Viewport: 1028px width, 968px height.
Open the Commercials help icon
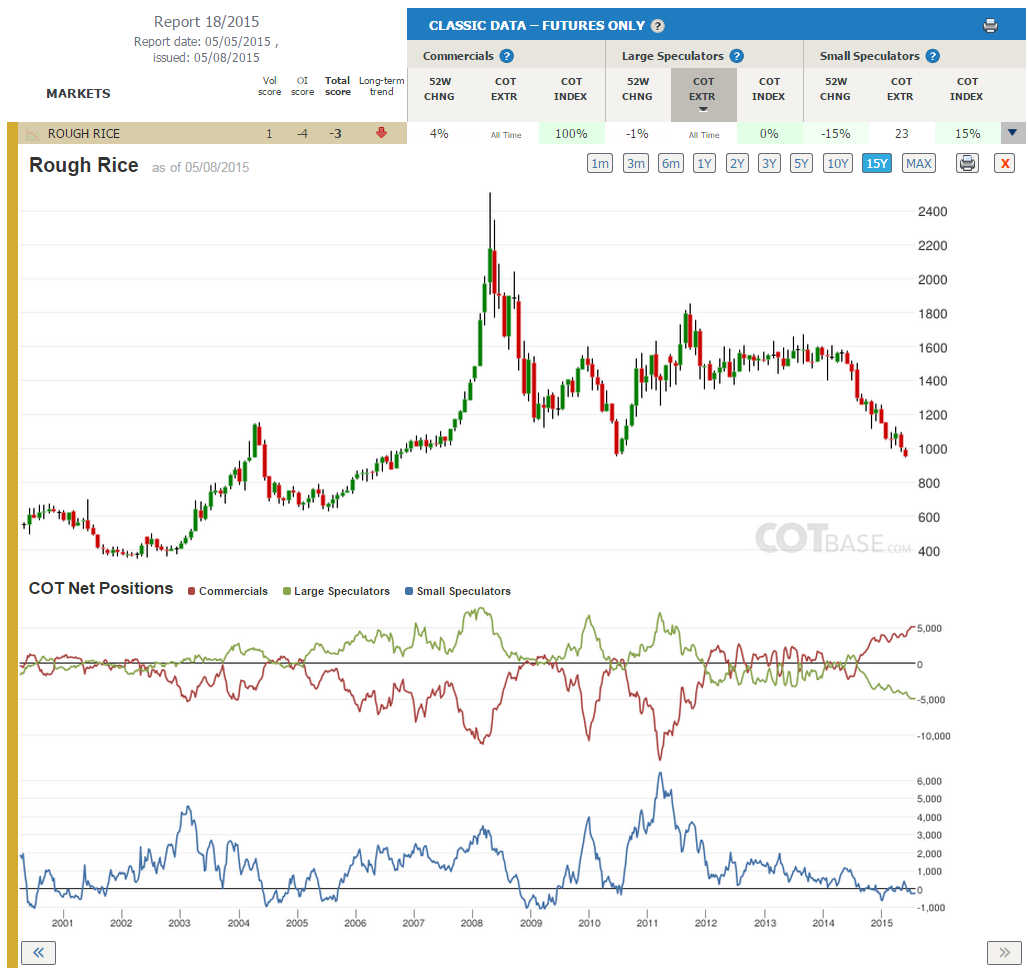[x=507, y=56]
